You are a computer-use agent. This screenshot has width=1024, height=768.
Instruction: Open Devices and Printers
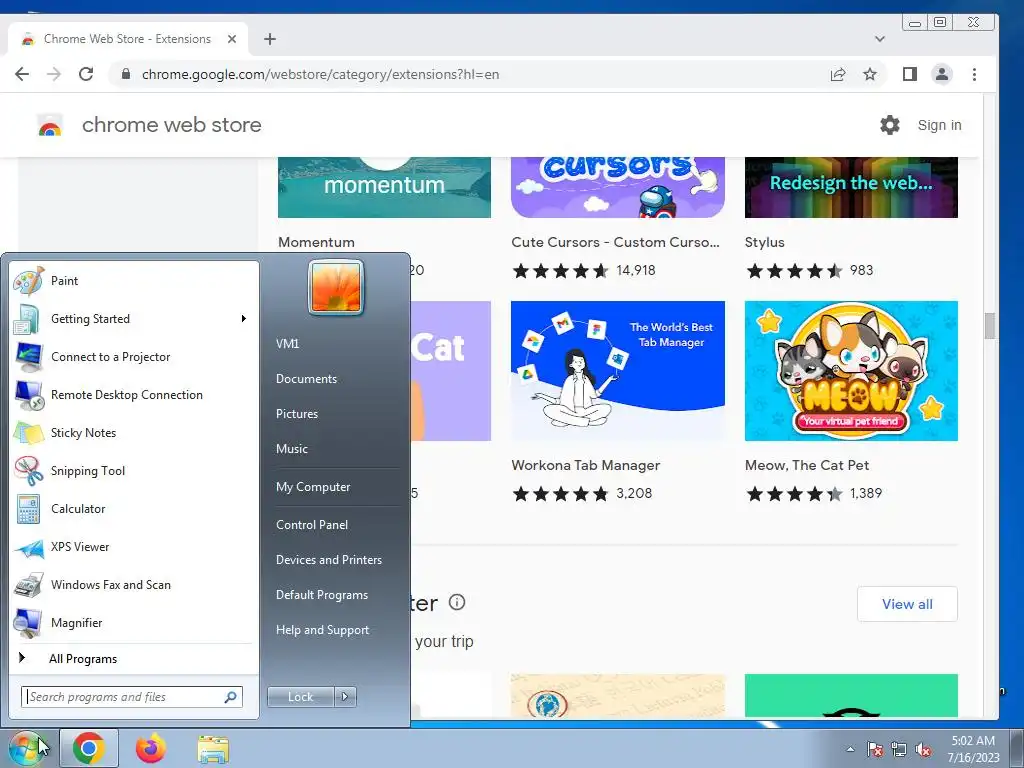point(328,560)
